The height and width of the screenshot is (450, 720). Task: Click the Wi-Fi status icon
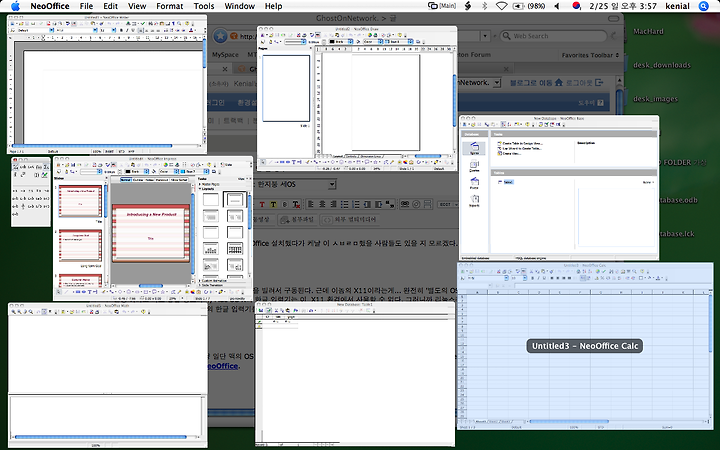pyautogui.click(x=501, y=6)
